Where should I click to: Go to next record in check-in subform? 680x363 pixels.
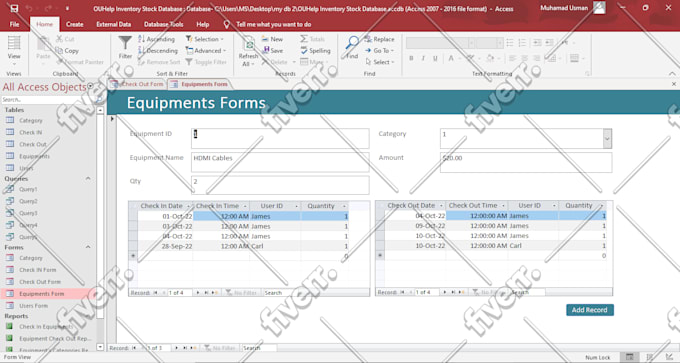click(198, 293)
